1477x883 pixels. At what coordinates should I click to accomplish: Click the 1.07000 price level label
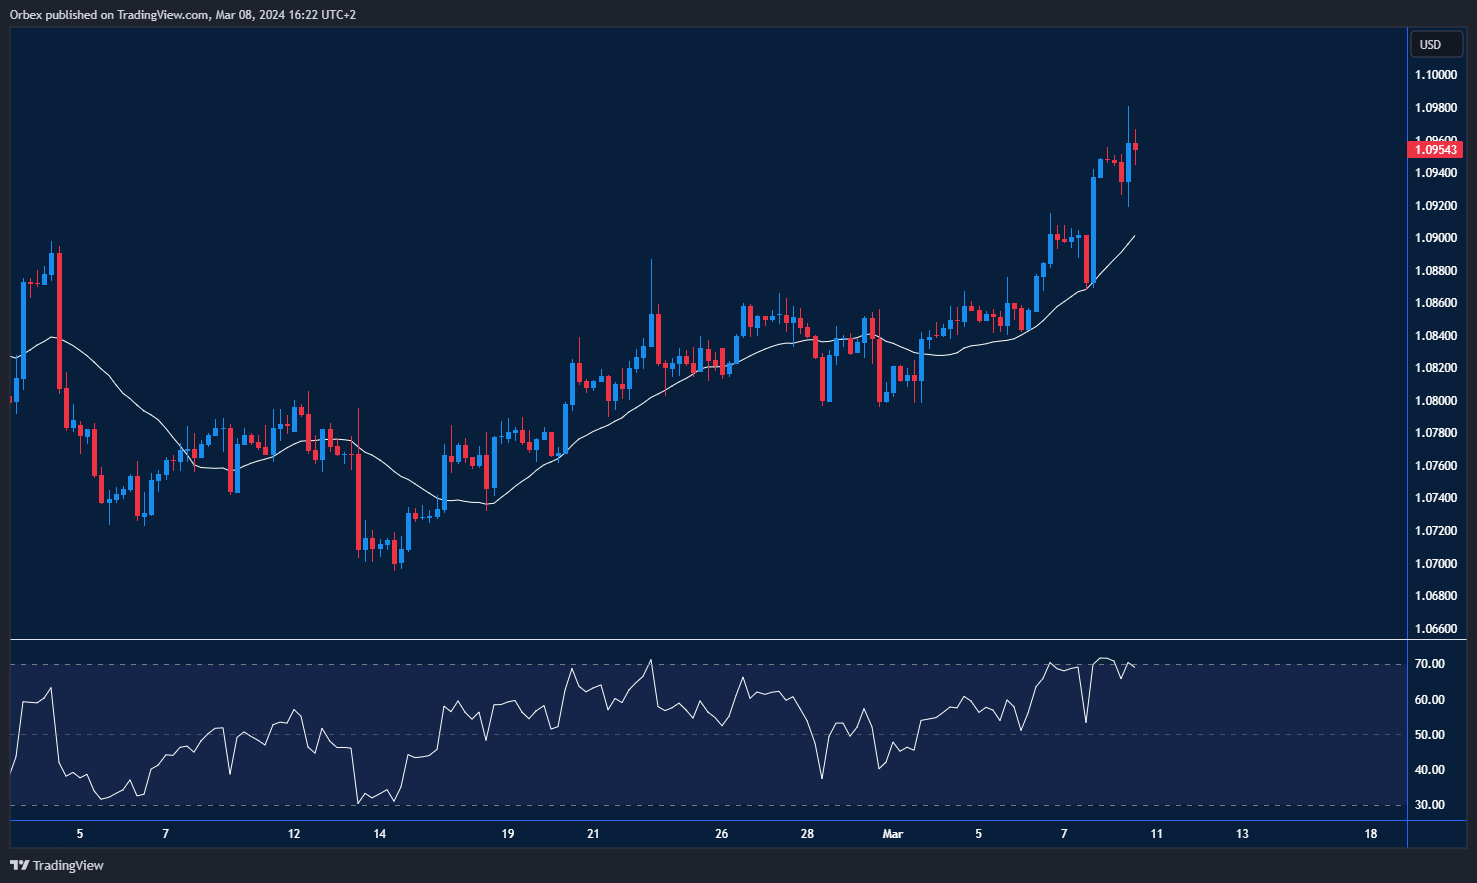point(1435,564)
